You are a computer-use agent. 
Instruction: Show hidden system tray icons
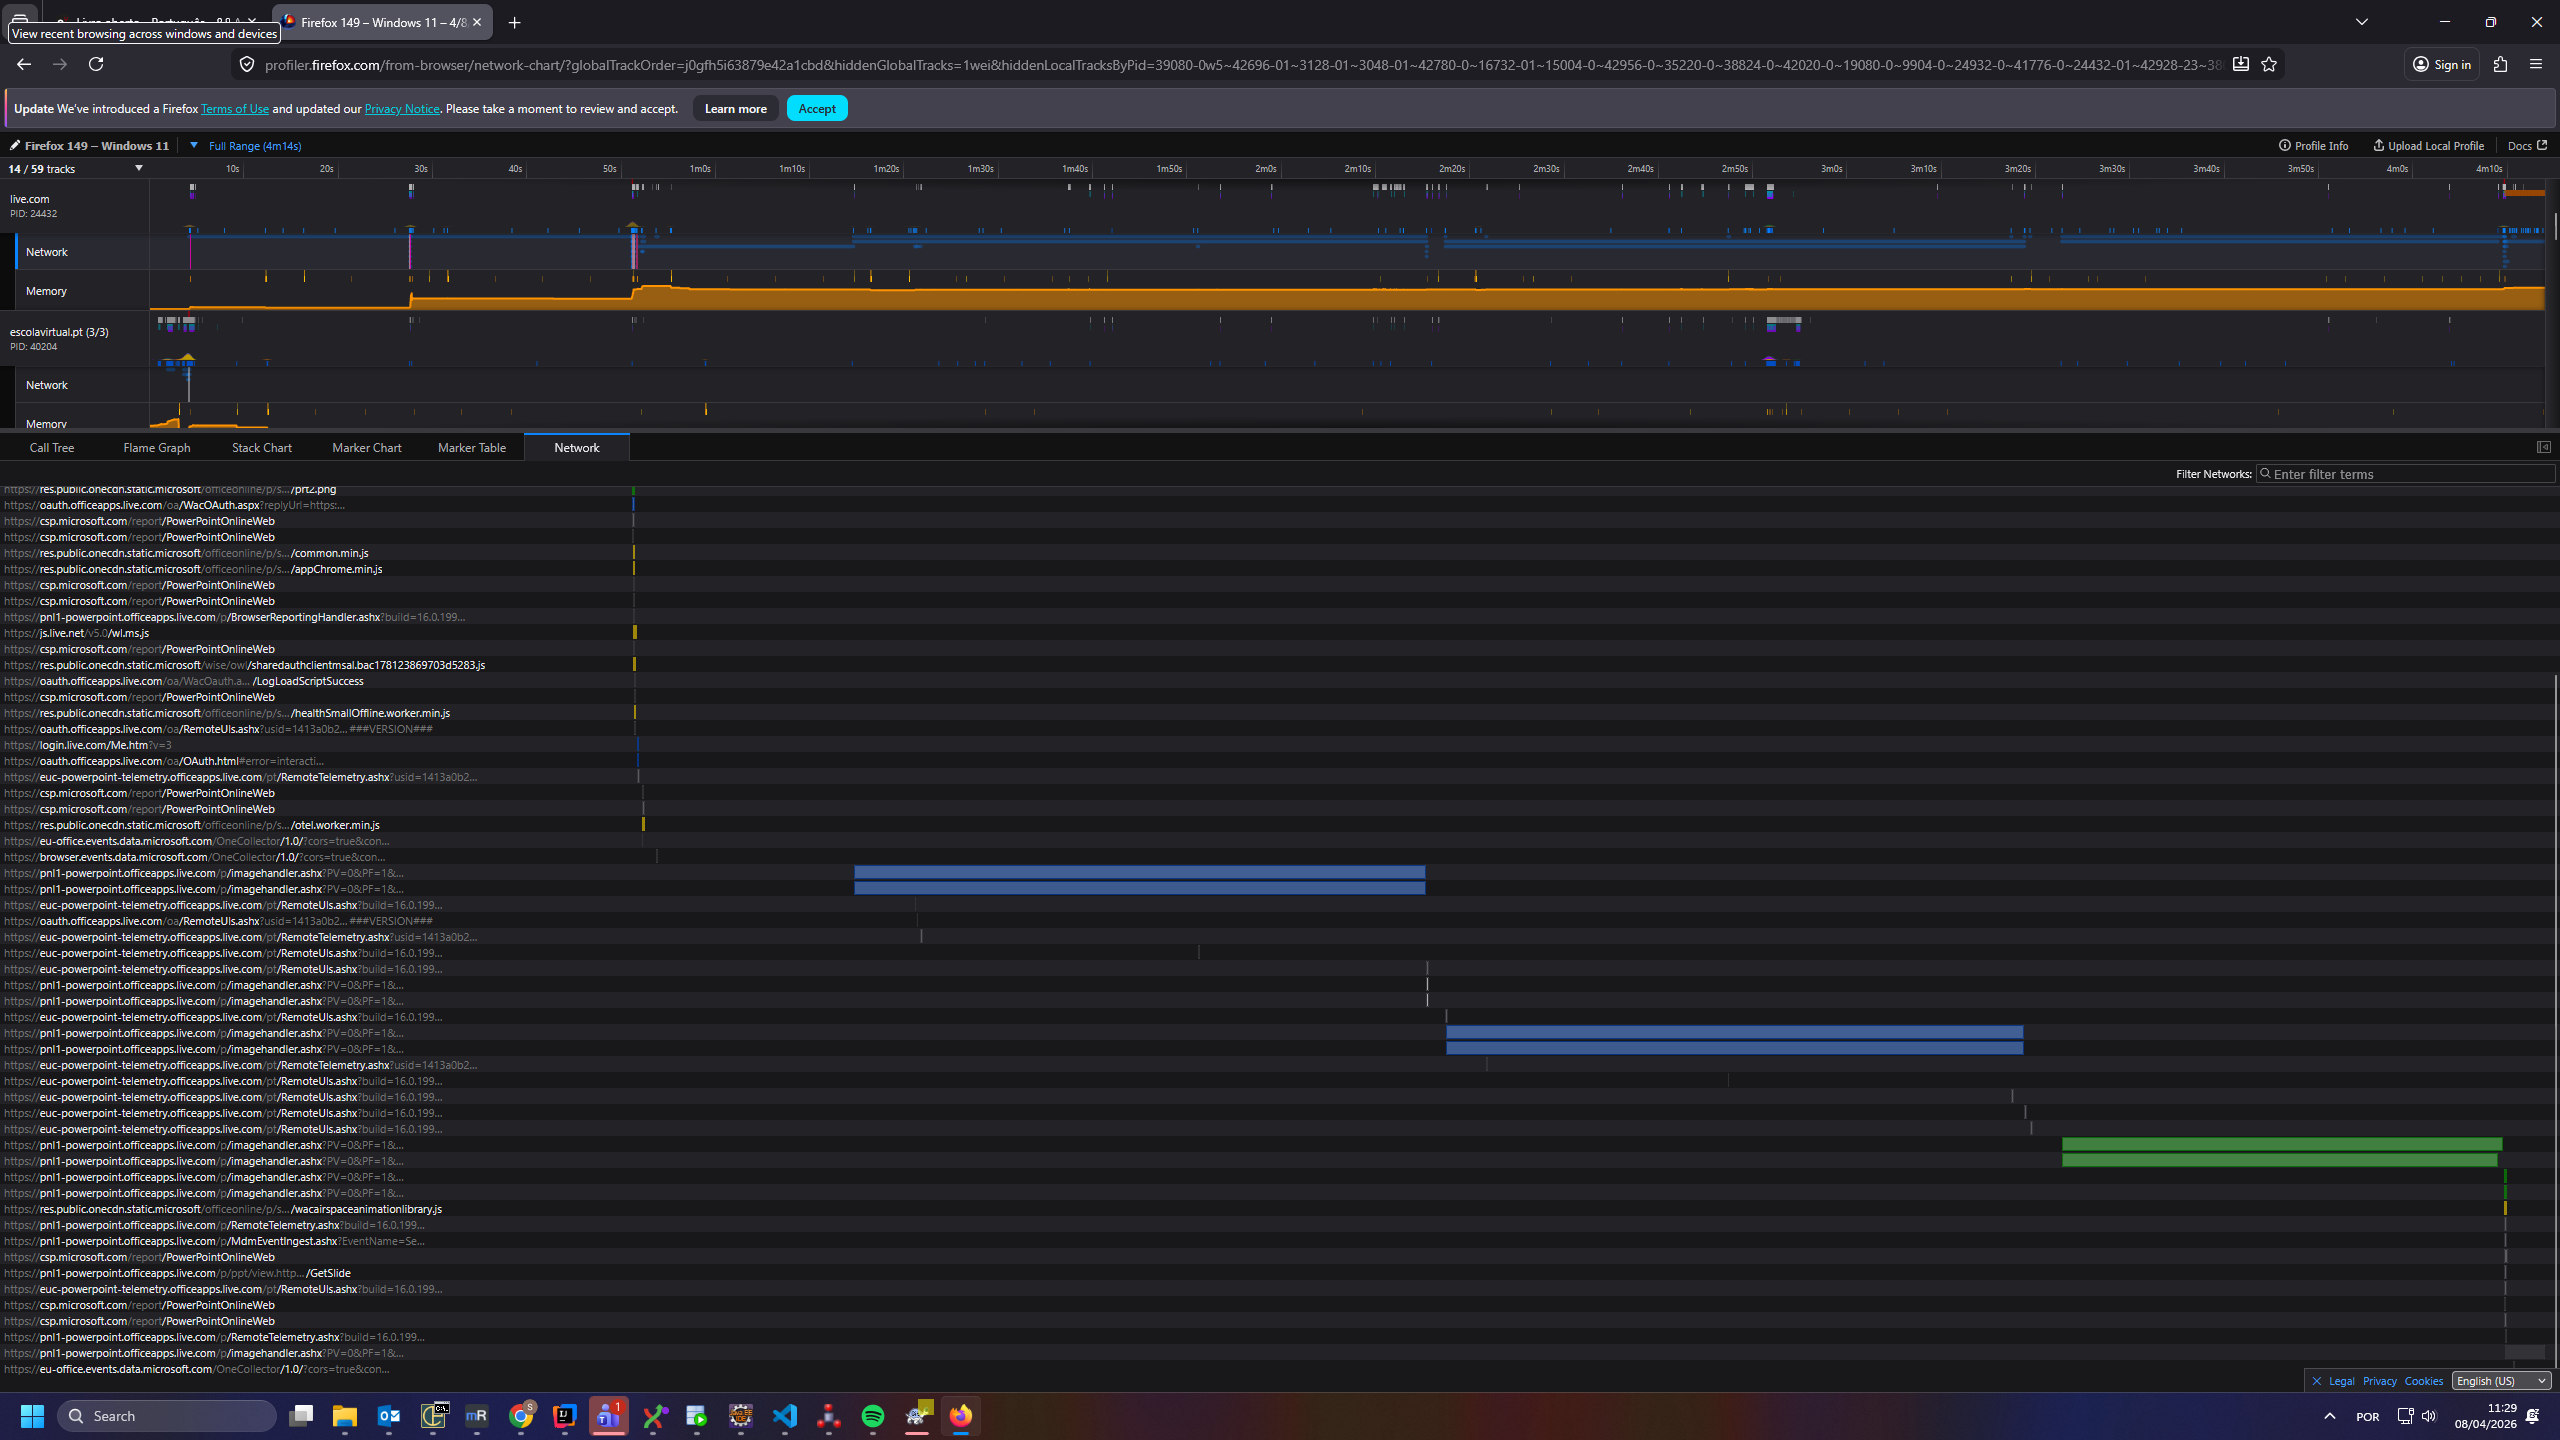point(2329,1416)
